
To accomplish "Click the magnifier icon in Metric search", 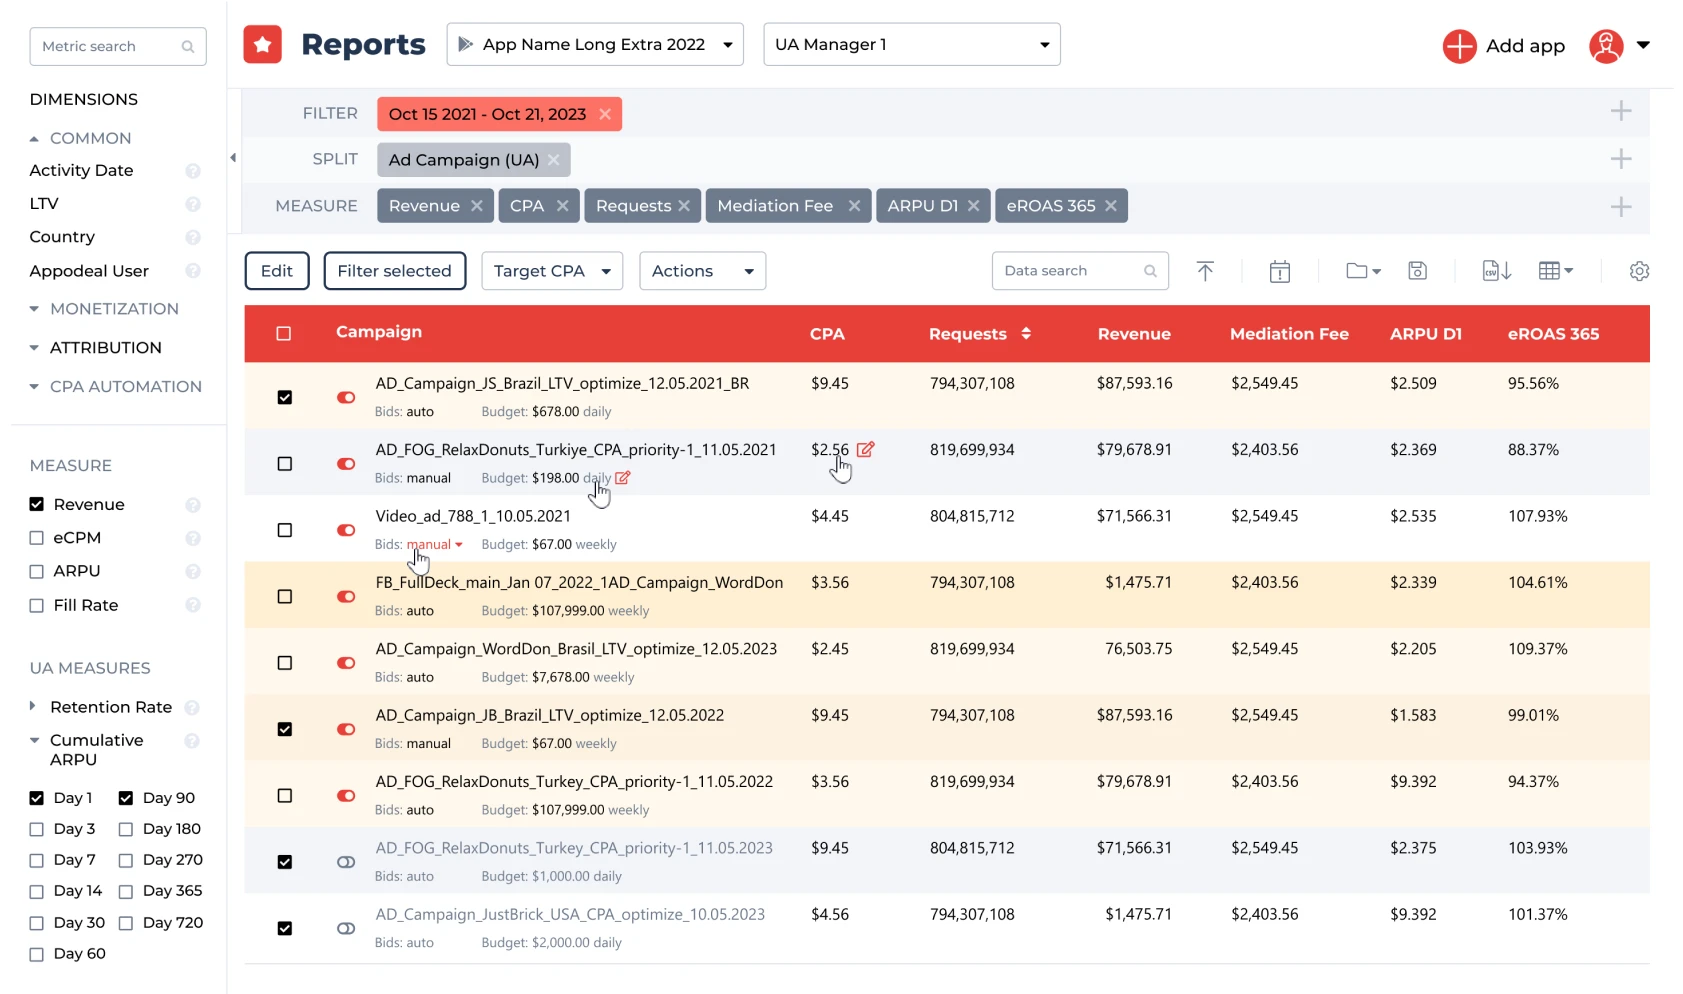I will point(187,47).
